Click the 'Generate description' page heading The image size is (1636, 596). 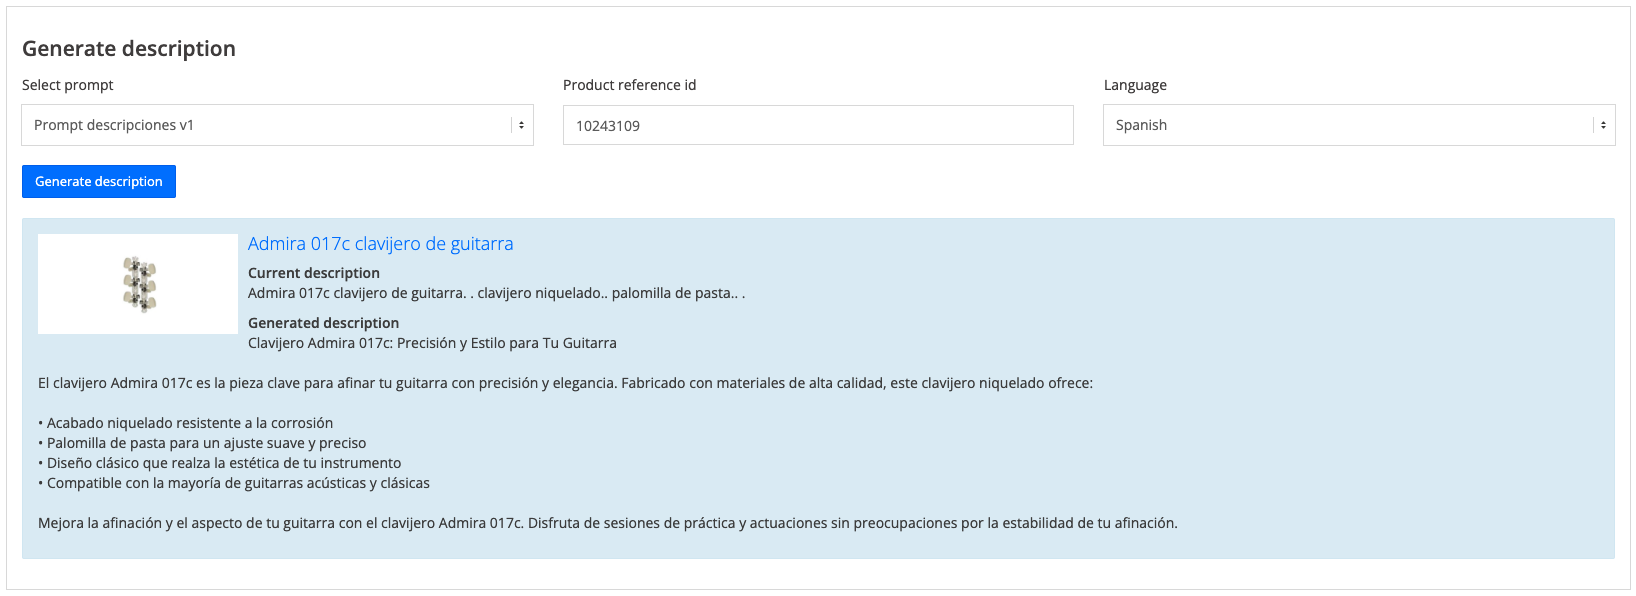(129, 49)
